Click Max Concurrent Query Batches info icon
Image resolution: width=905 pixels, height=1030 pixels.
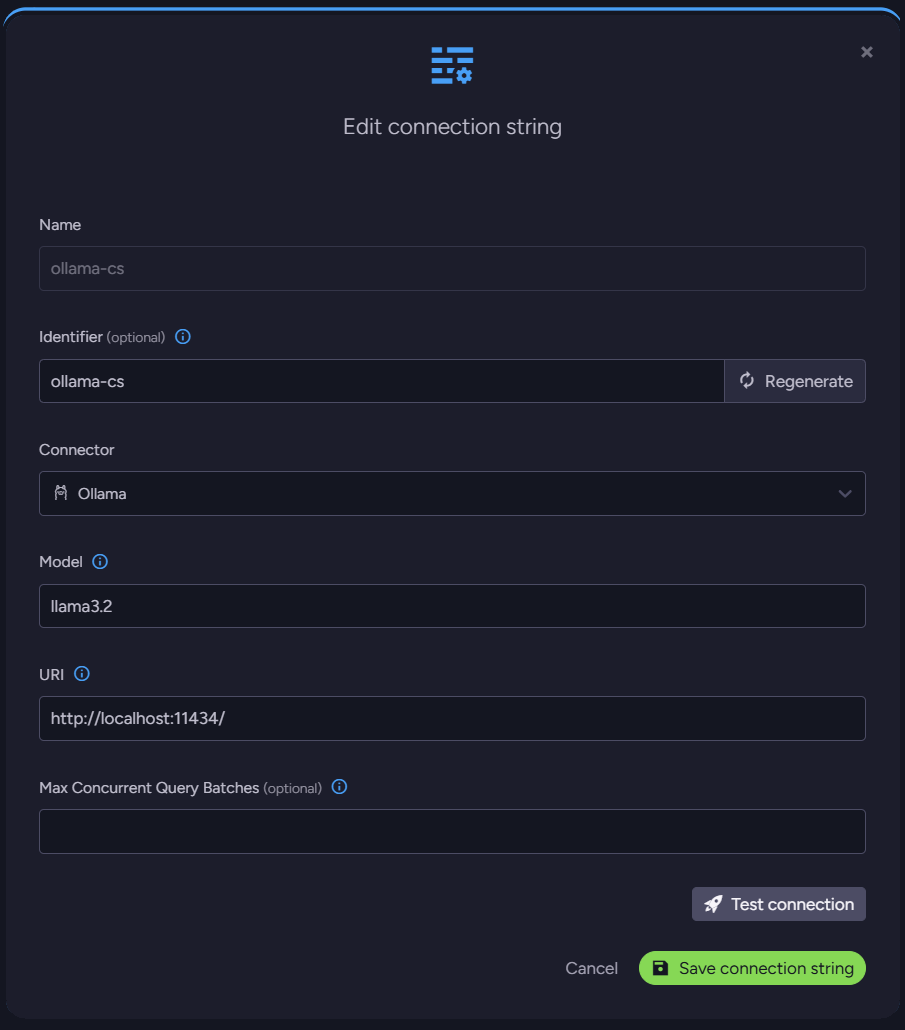339,787
